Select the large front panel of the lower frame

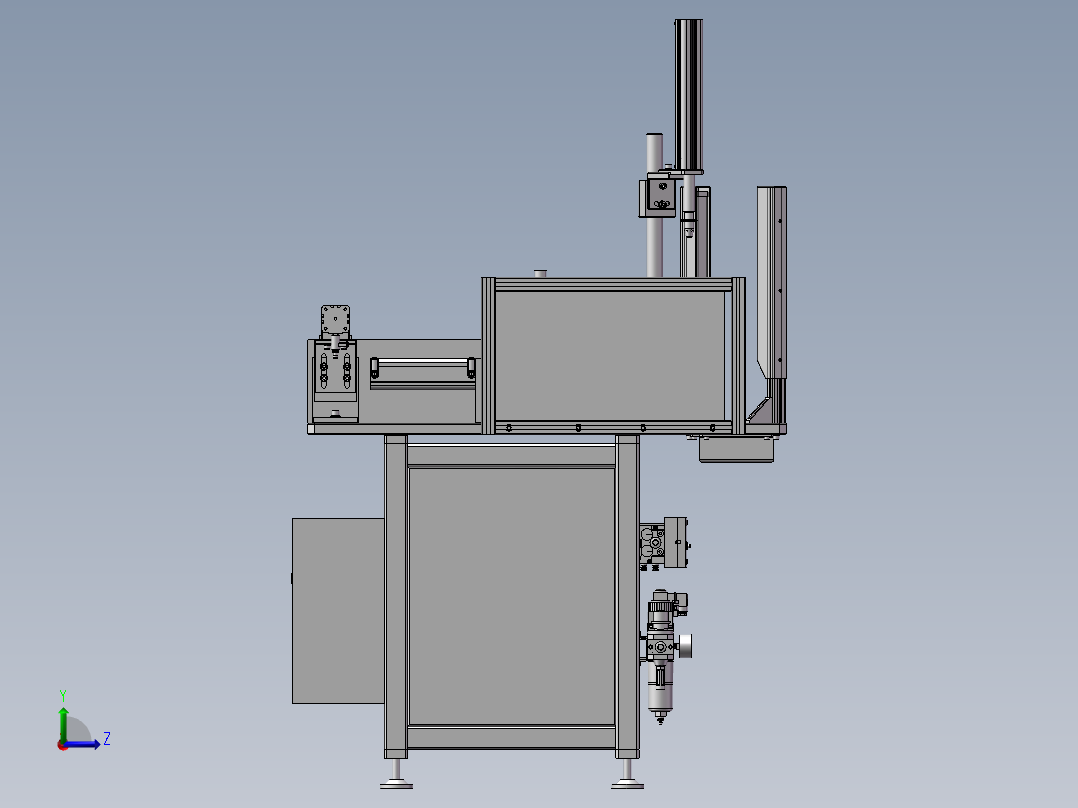point(511,596)
